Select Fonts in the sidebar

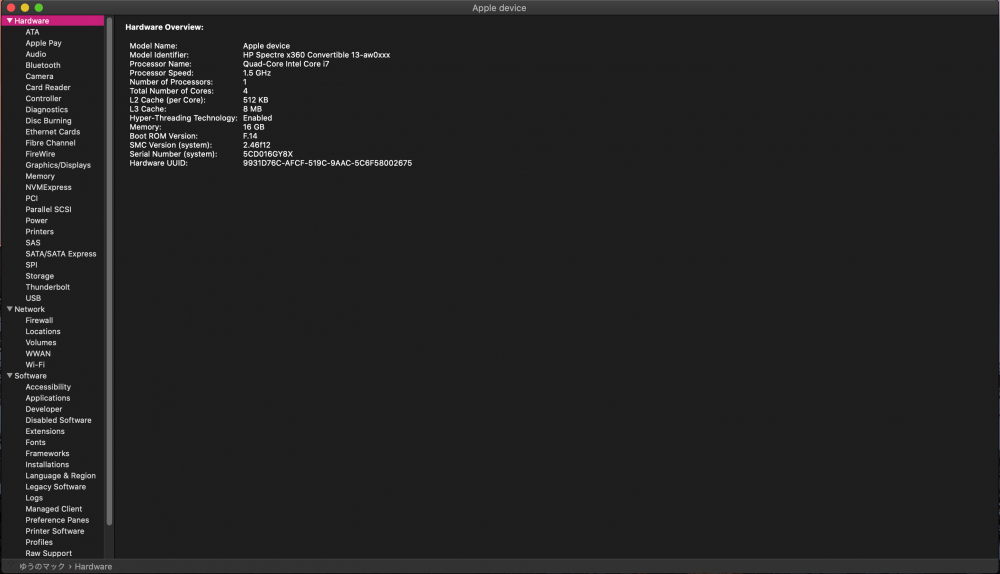36,443
